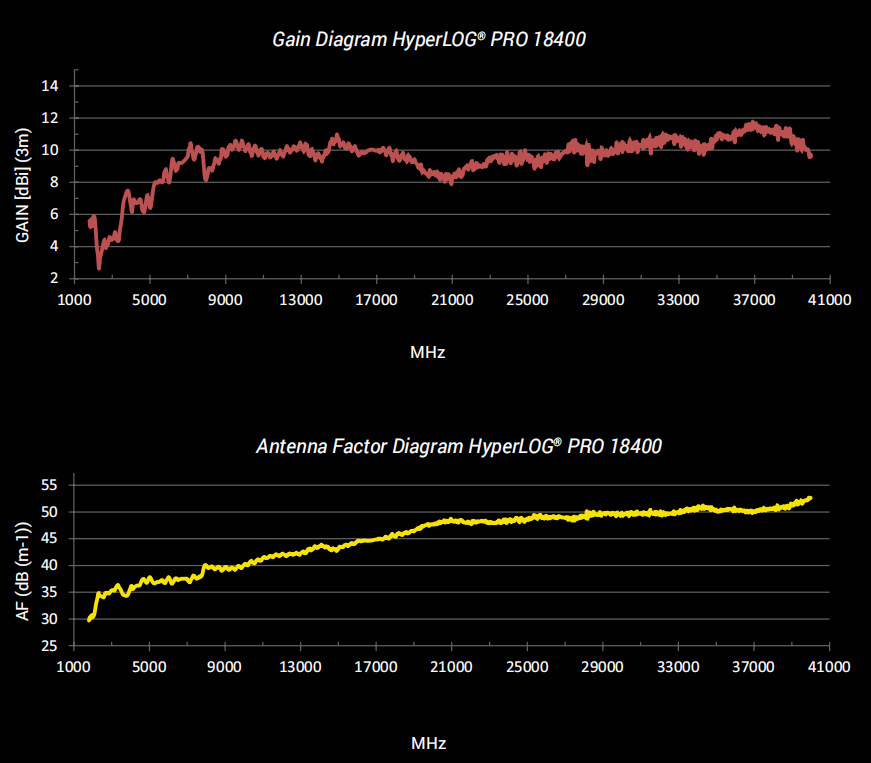This screenshot has height=763, width=871.
Task: Select '25000' on the Antenna Factor frequency axis
Action: click(x=527, y=667)
